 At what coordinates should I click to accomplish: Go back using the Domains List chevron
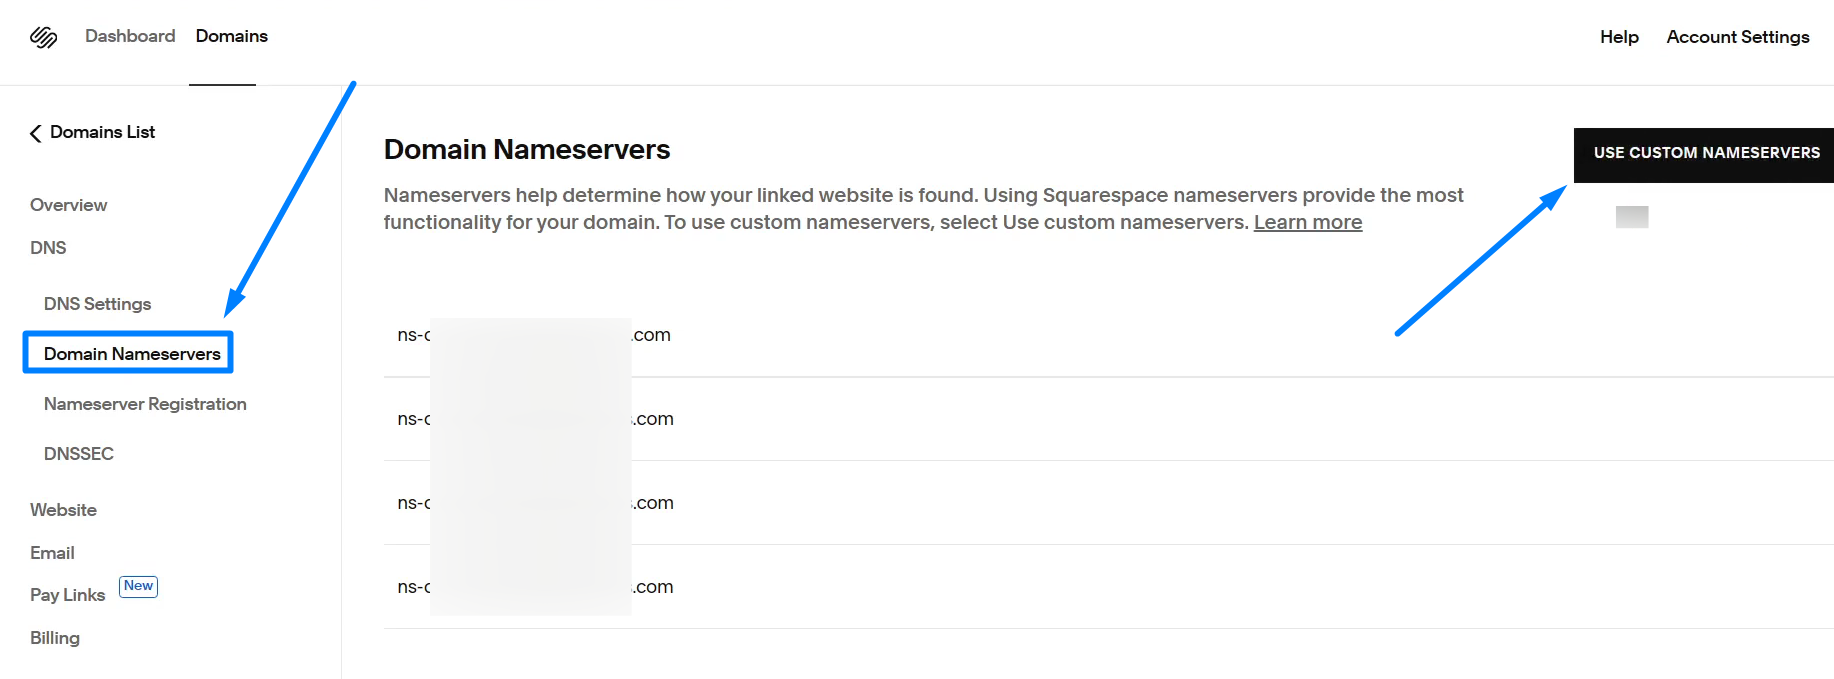tap(36, 133)
